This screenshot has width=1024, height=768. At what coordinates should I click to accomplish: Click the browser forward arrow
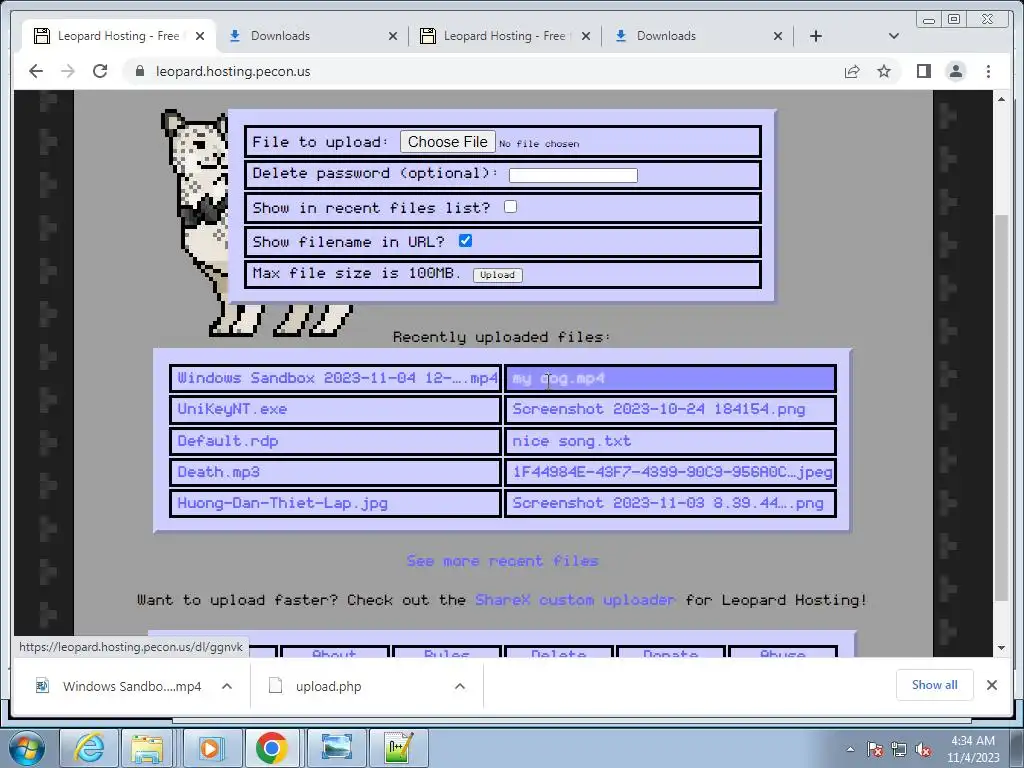68,71
